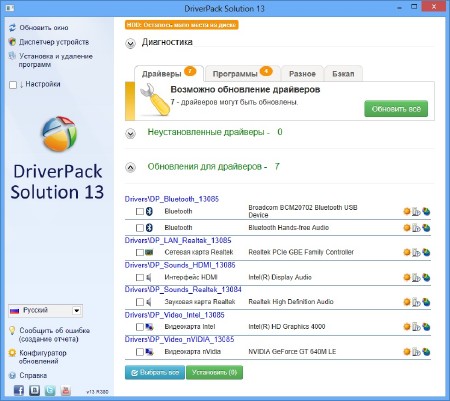Check the NVIDIA GeForce GT 640M LE driver
Viewport: 450px width, 401px height.
coord(140,352)
